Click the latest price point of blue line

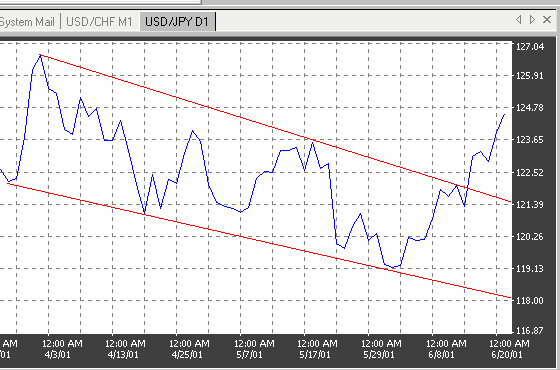click(x=504, y=115)
